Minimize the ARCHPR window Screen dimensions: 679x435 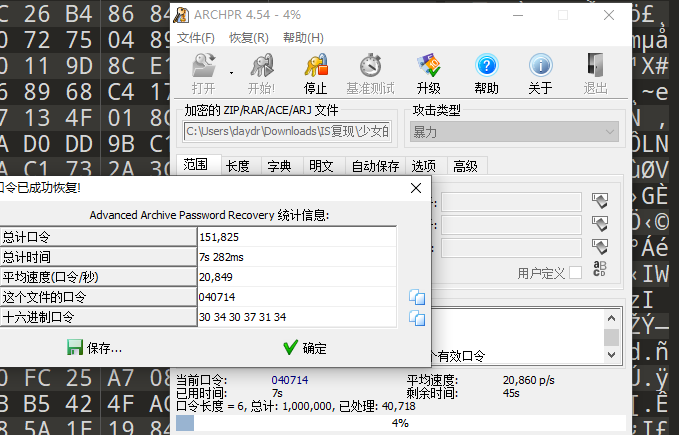point(518,15)
